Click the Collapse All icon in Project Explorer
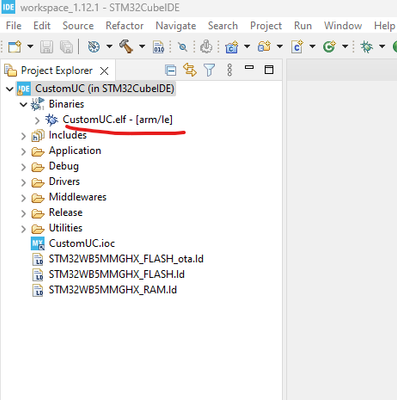This screenshot has width=397, height=400. coord(171,70)
